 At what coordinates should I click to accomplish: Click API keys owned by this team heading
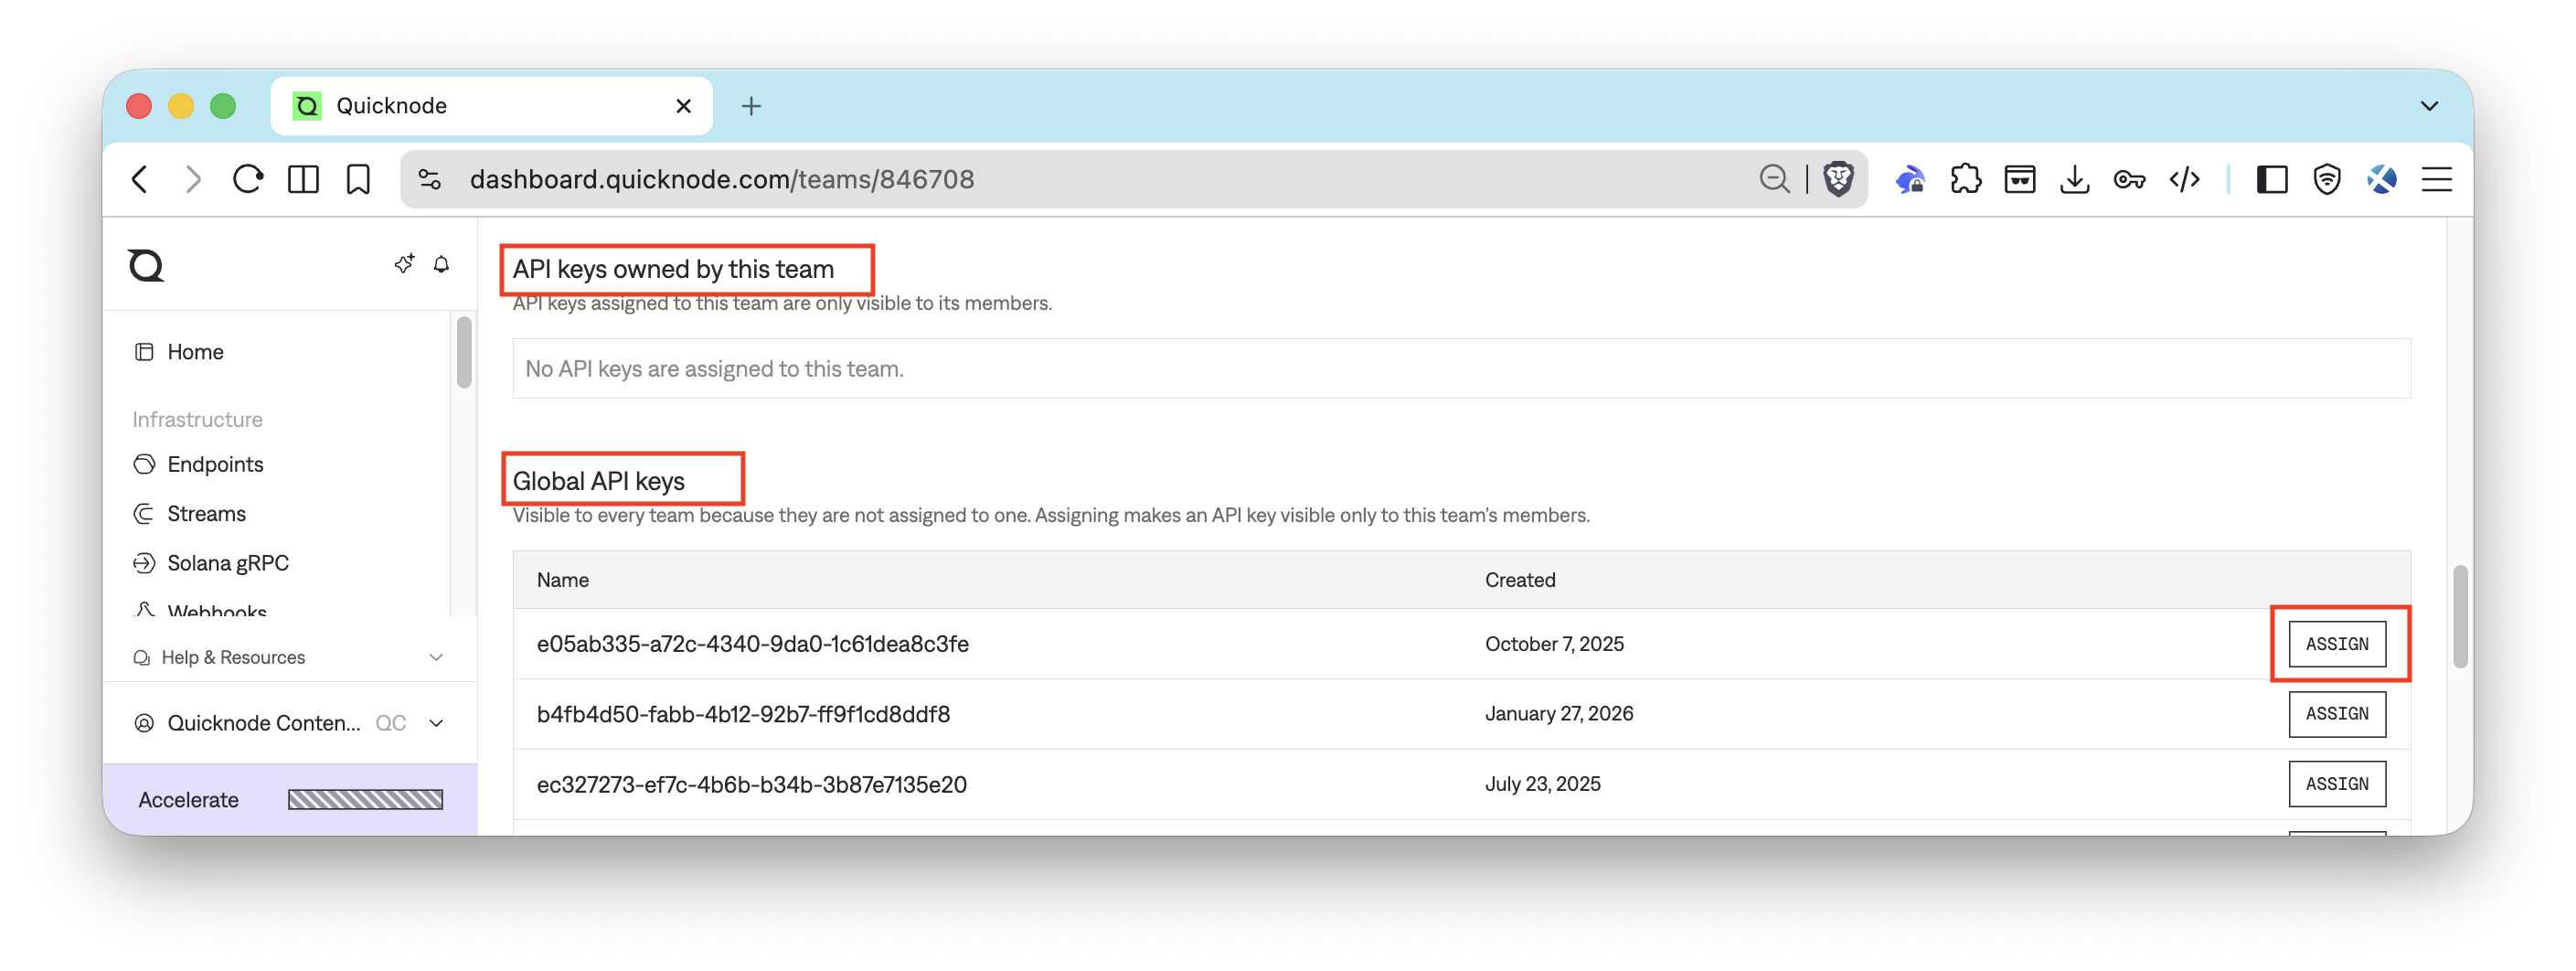coord(673,269)
